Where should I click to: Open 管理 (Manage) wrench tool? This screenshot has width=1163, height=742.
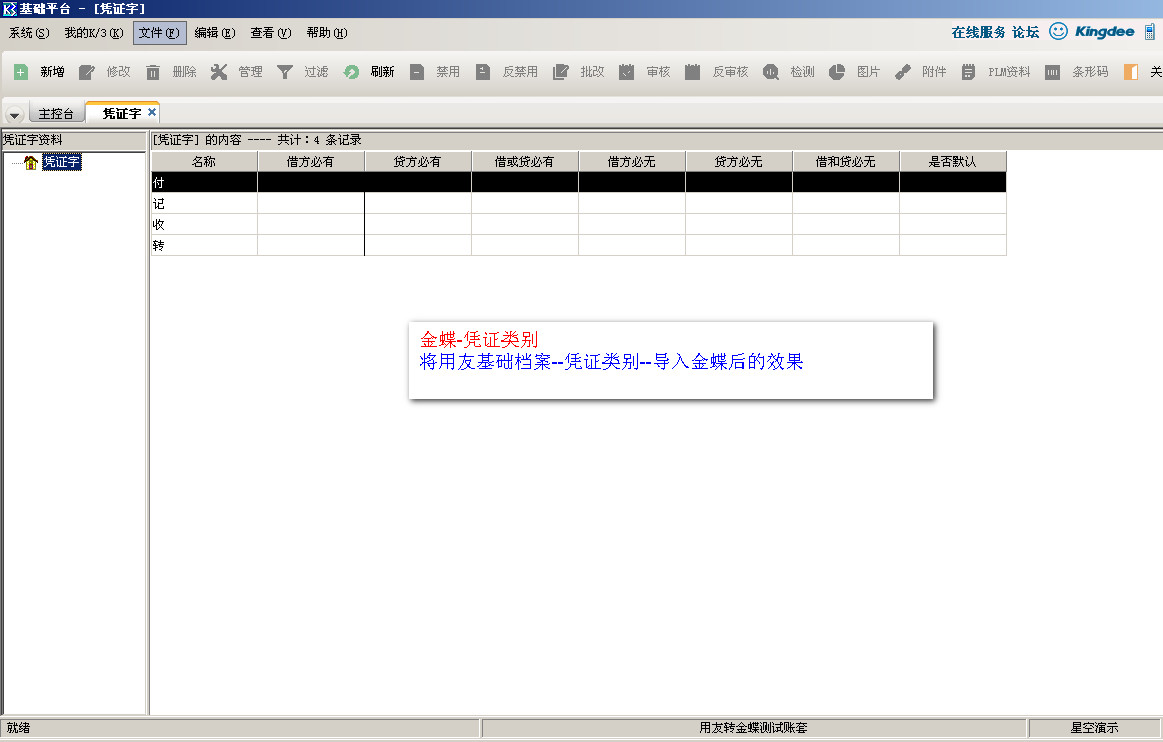pos(219,72)
